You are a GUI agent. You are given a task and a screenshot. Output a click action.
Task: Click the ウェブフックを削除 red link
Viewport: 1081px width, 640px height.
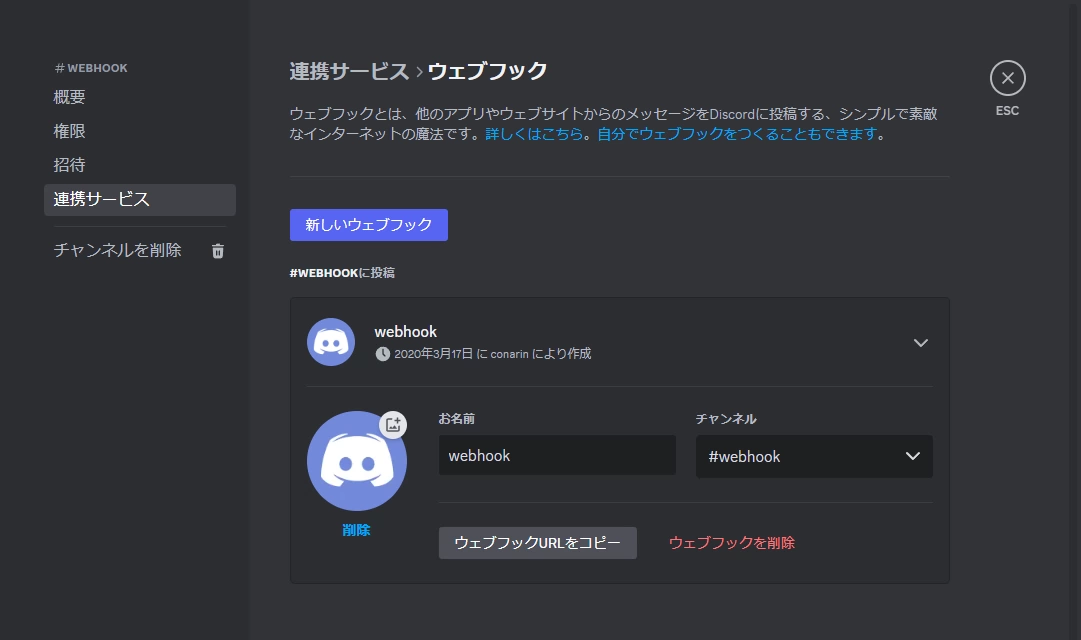click(731, 542)
